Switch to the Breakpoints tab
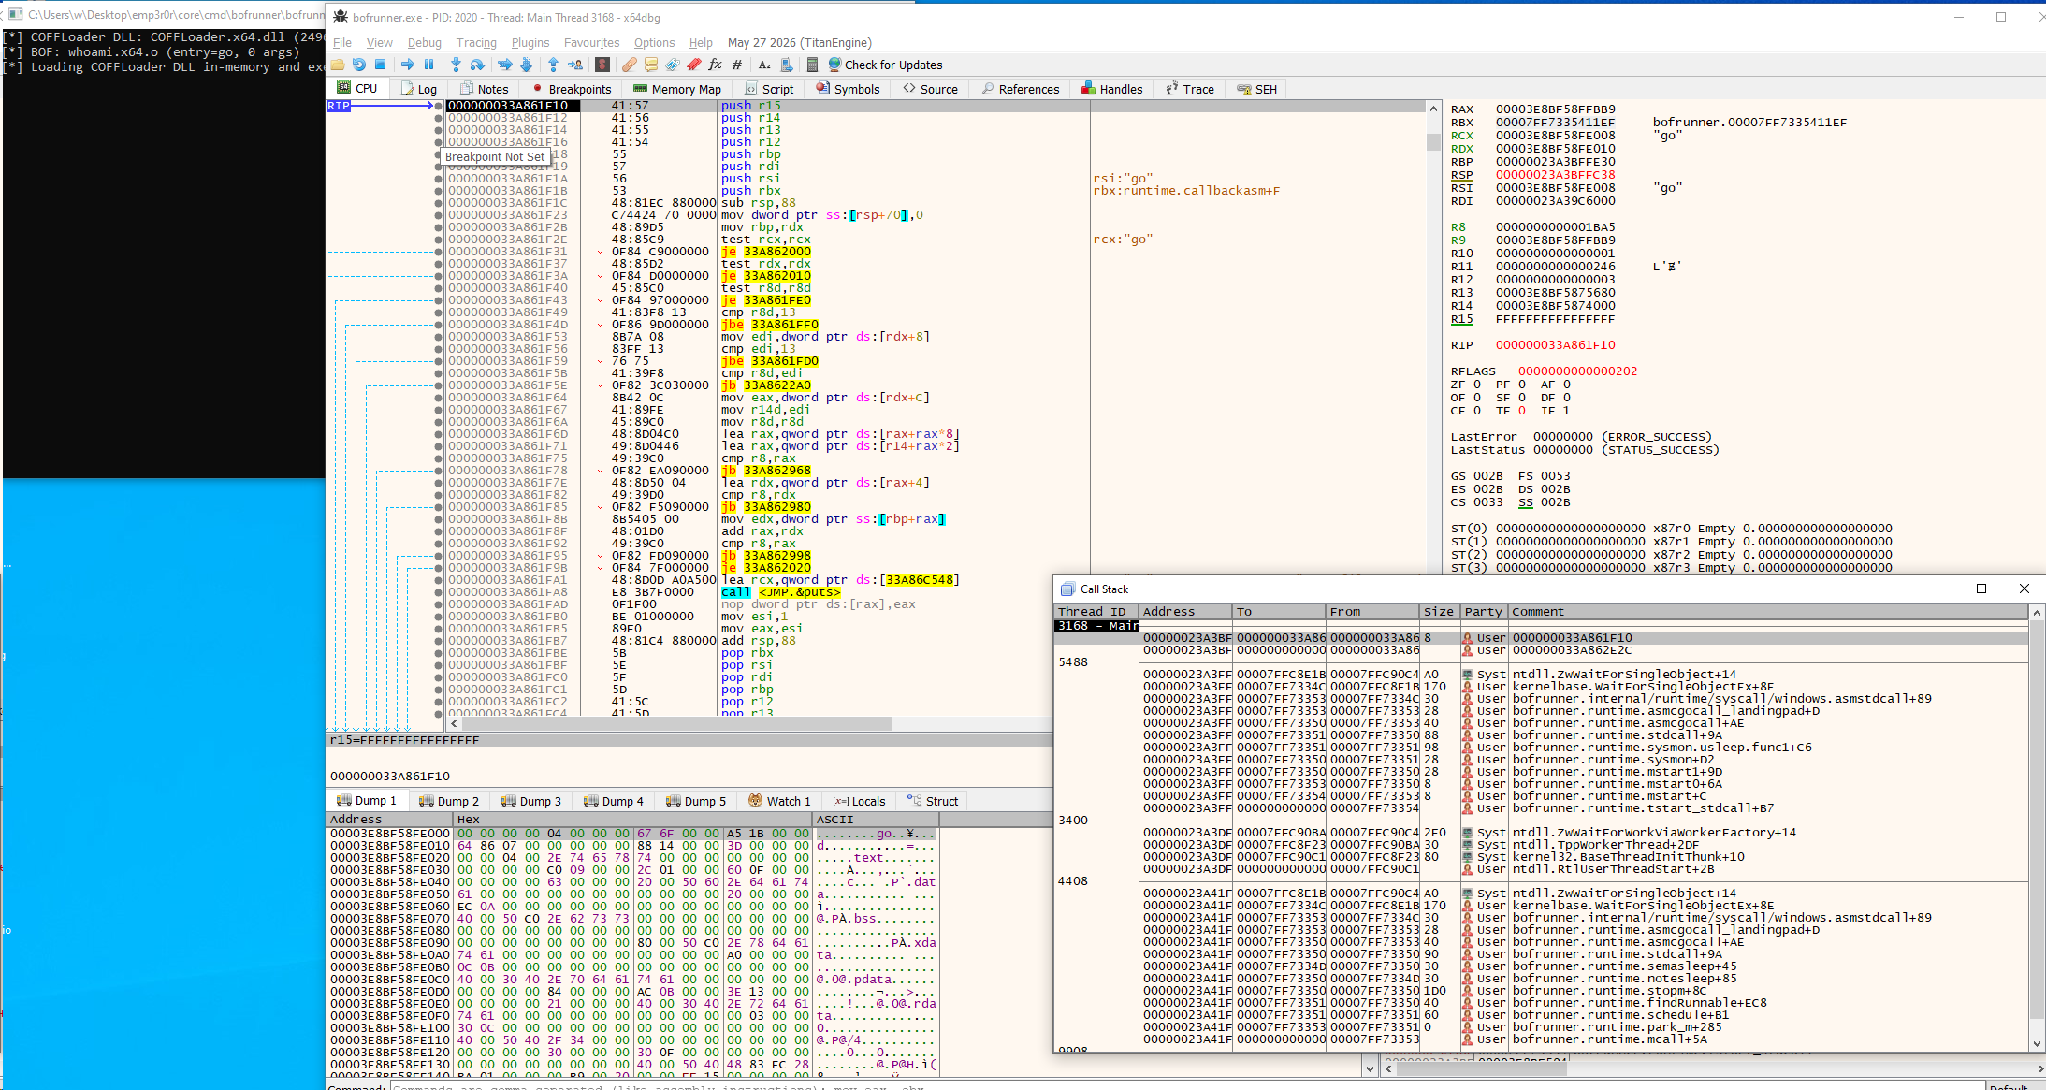This screenshot has width=2046, height=1090. [572, 89]
